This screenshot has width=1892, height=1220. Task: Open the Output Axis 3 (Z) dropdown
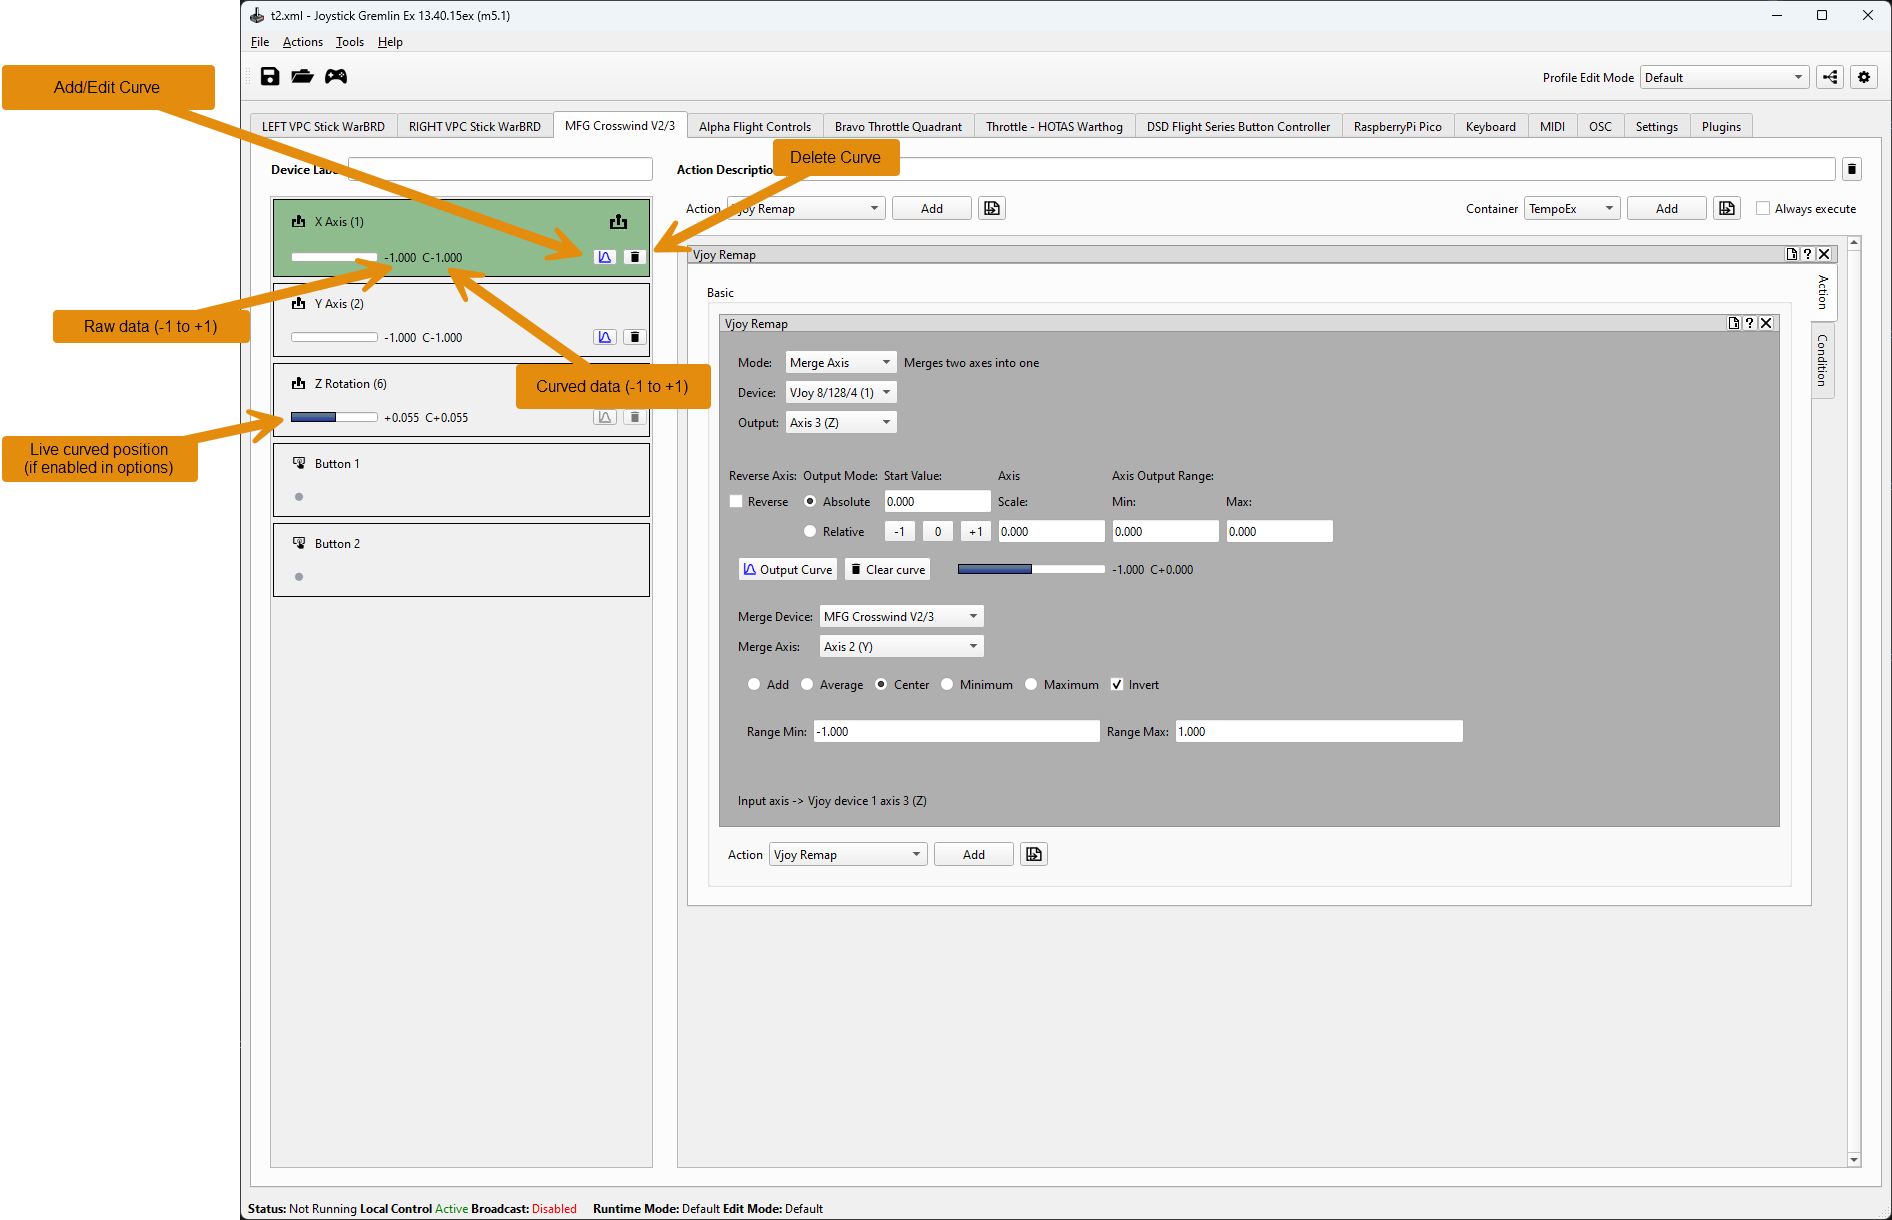841,422
